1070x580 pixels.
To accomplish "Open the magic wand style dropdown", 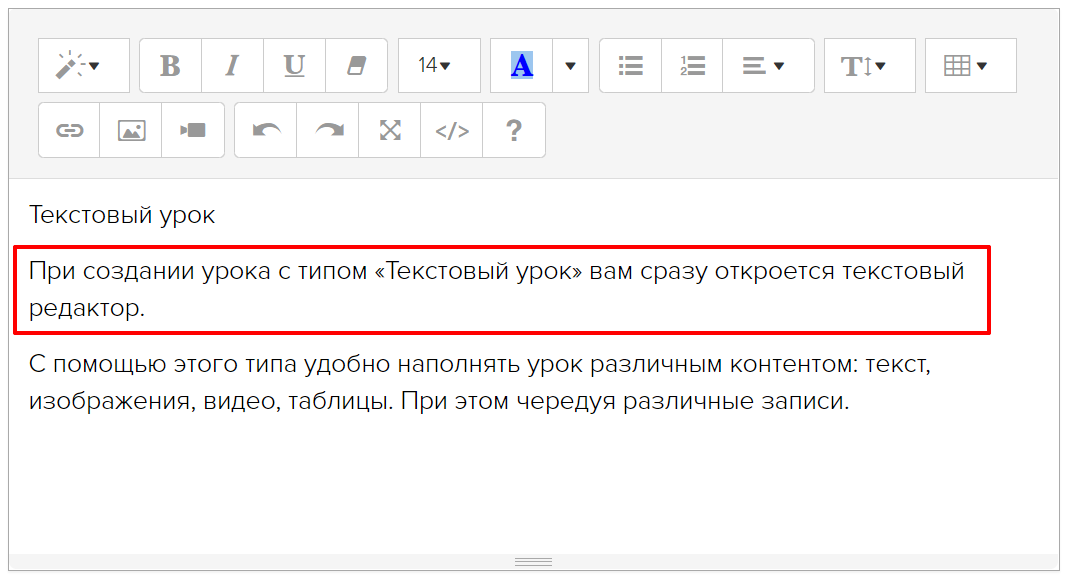I will [x=83, y=66].
